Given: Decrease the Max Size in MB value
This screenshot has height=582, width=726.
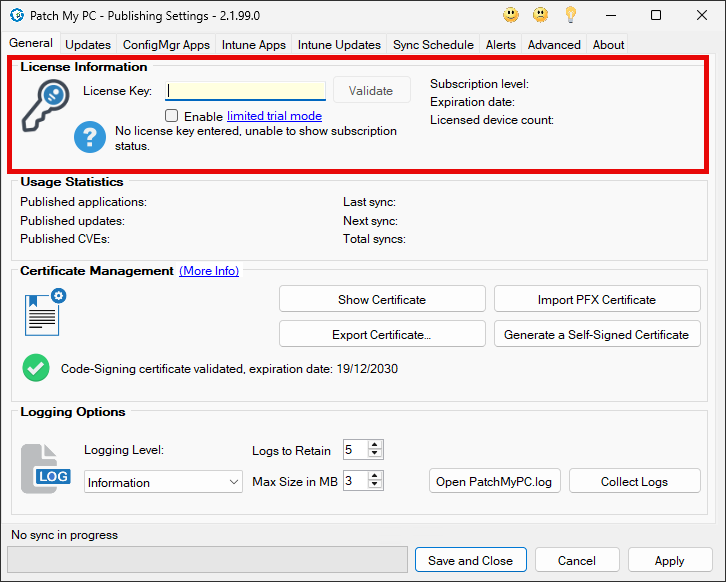Looking at the screenshot, I should pyautogui.click(x=375, y=486).
